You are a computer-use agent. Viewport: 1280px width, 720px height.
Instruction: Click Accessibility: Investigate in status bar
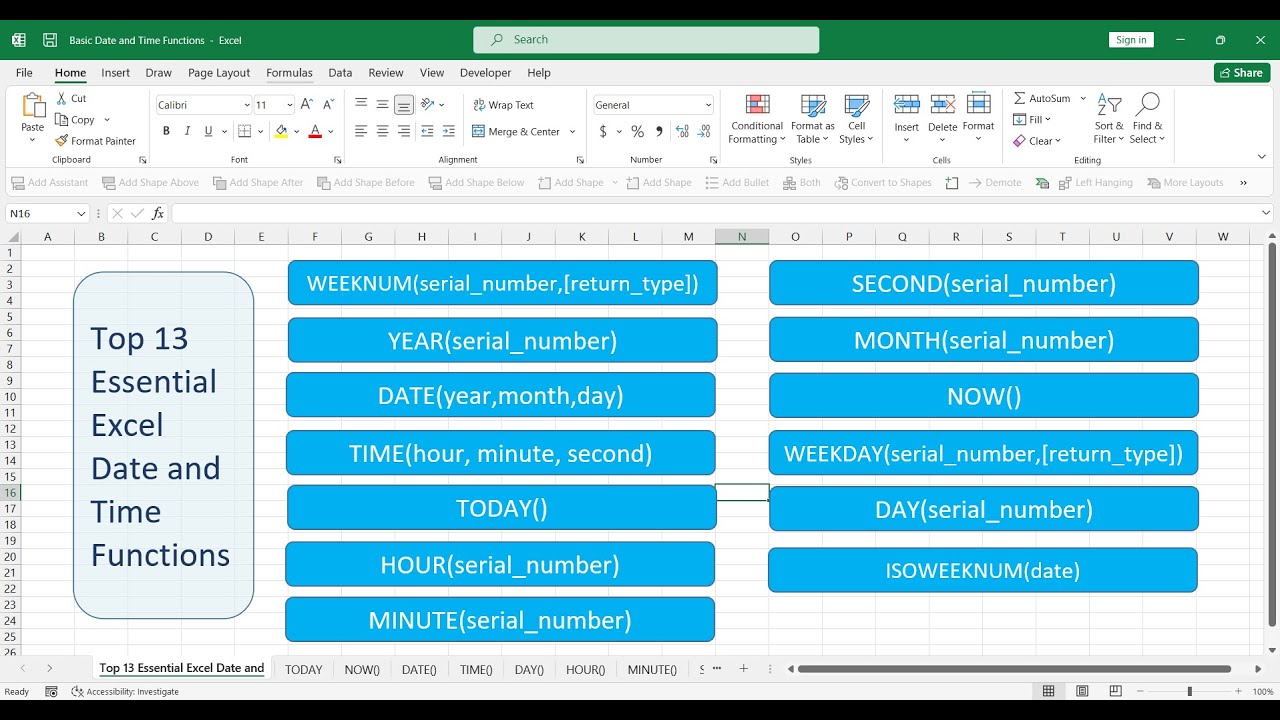point(125,691)
